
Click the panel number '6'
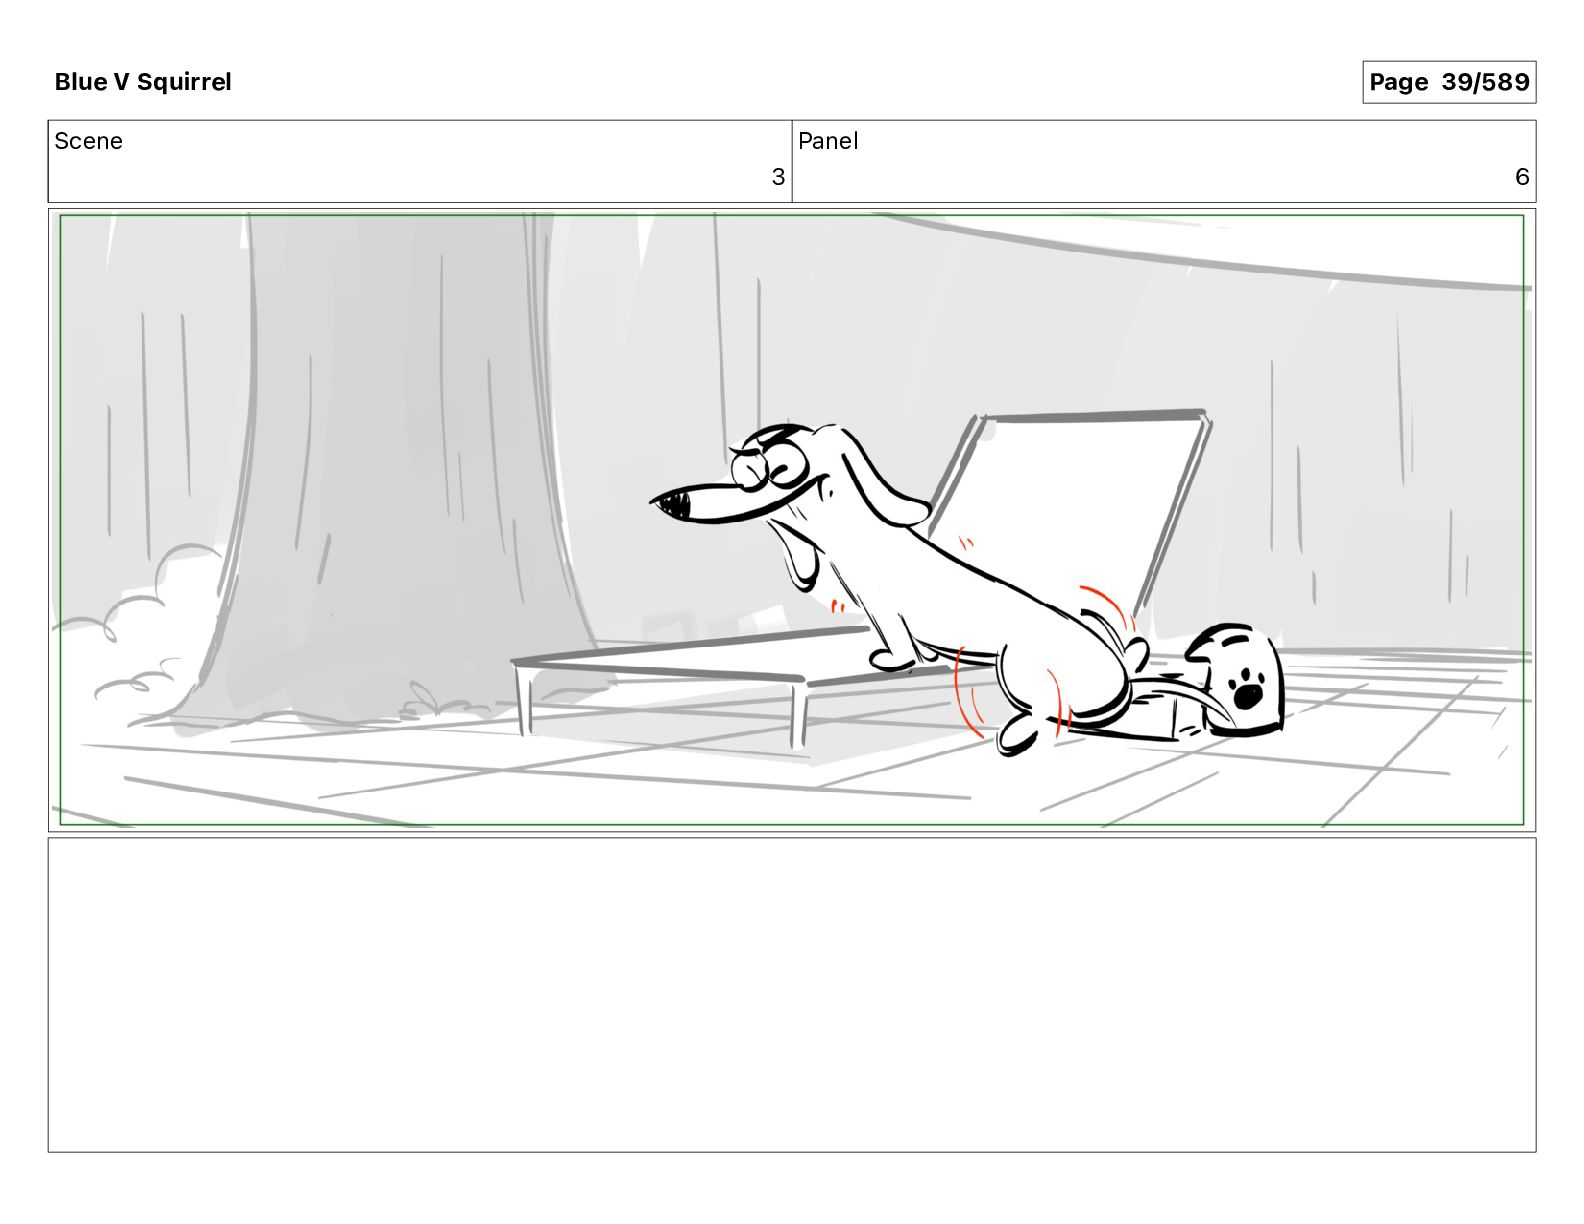tap(1522, 177)
